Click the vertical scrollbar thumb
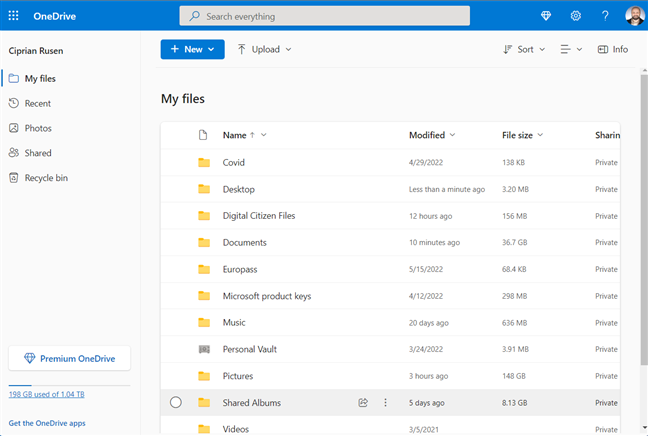Viewport: 648px width, 436px height. pos(644,220)
